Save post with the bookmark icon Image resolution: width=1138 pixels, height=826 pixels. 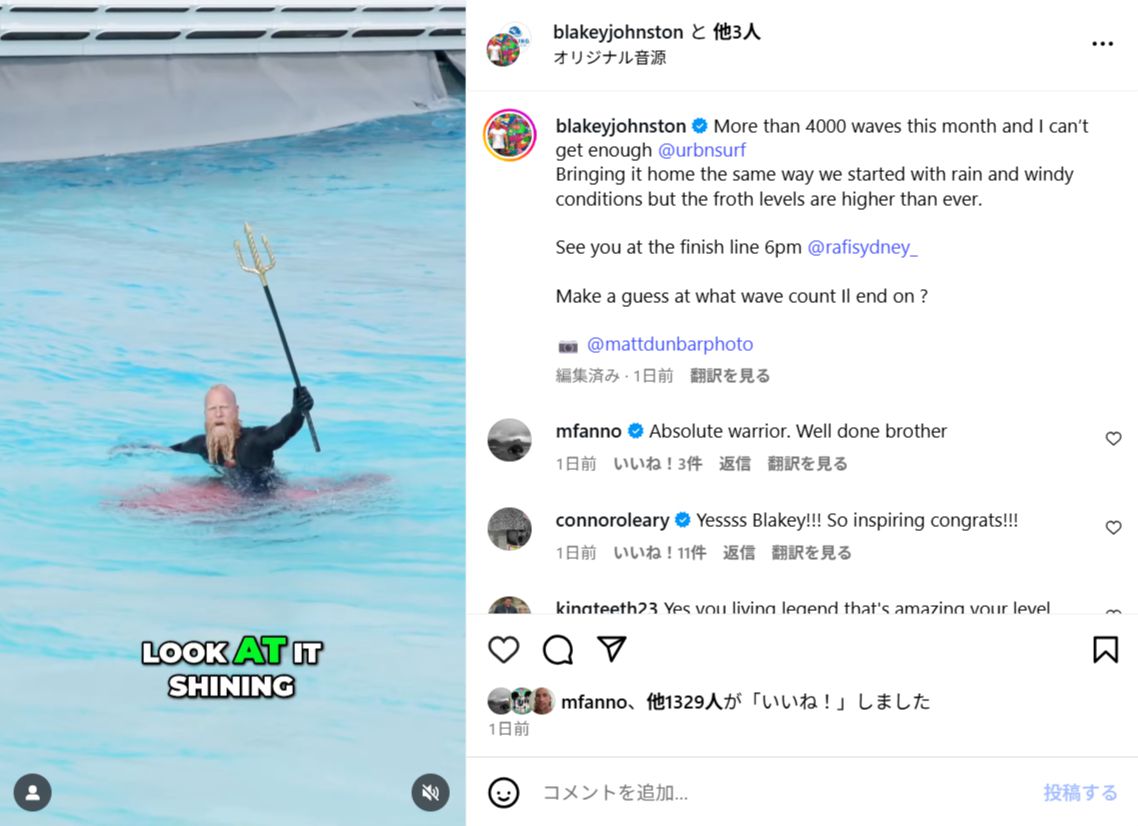tap(1105, 650)
